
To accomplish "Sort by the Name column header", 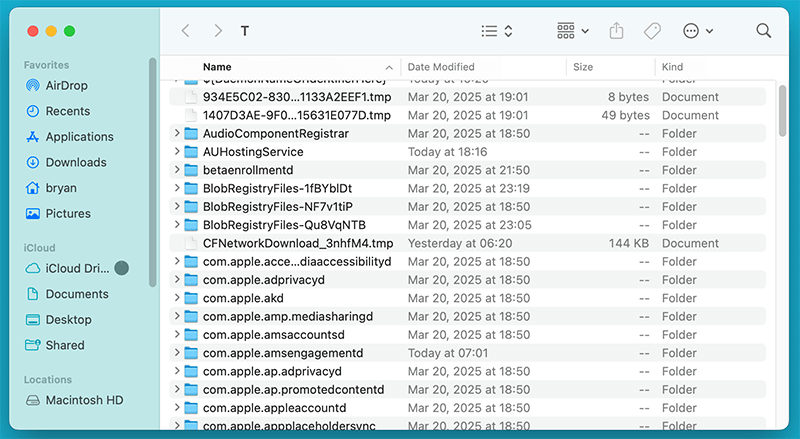I will pos(217,67).
